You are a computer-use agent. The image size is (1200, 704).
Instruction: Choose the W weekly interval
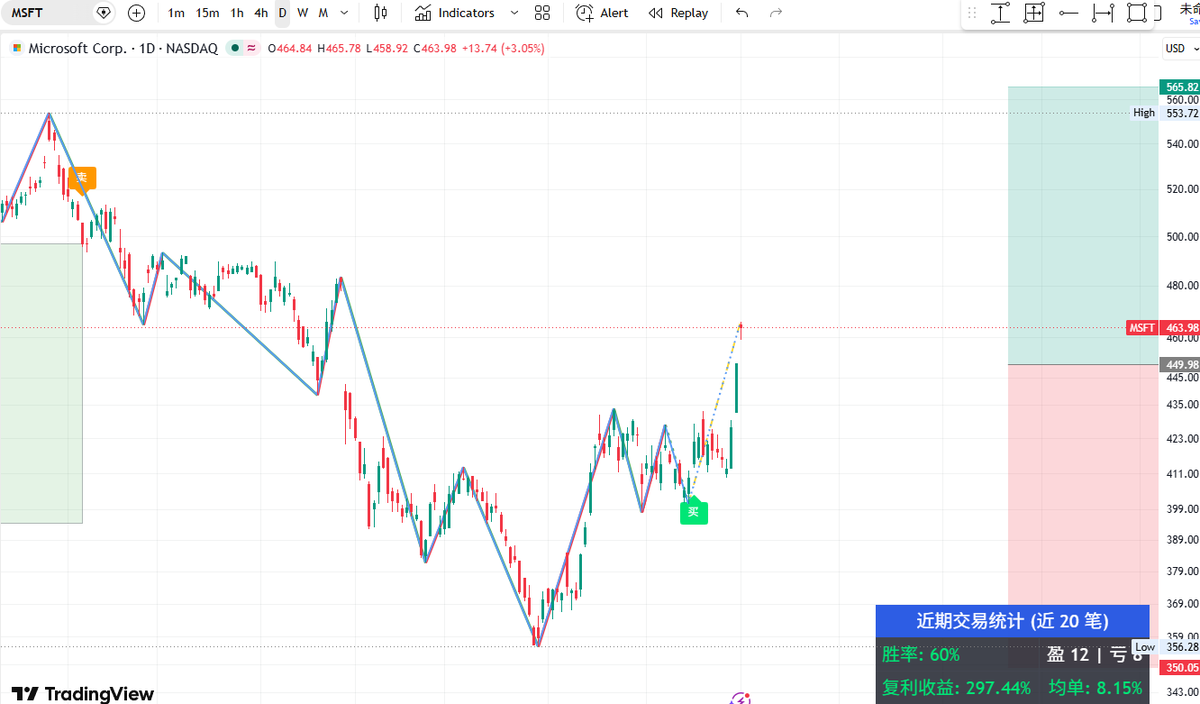[x=302, y=13]
